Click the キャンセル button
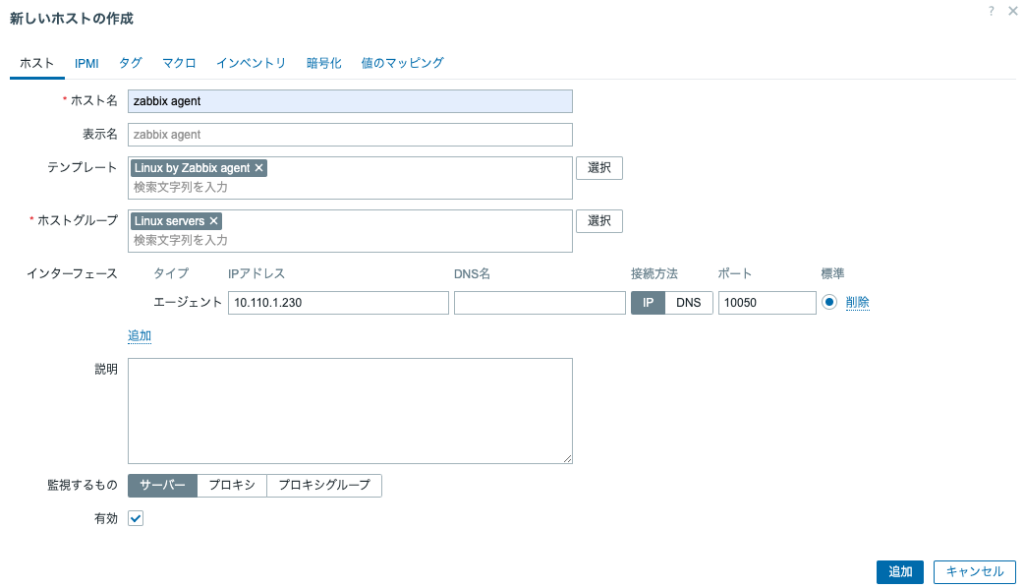This screenshot has height=588, width=1024. pos(975,572)
